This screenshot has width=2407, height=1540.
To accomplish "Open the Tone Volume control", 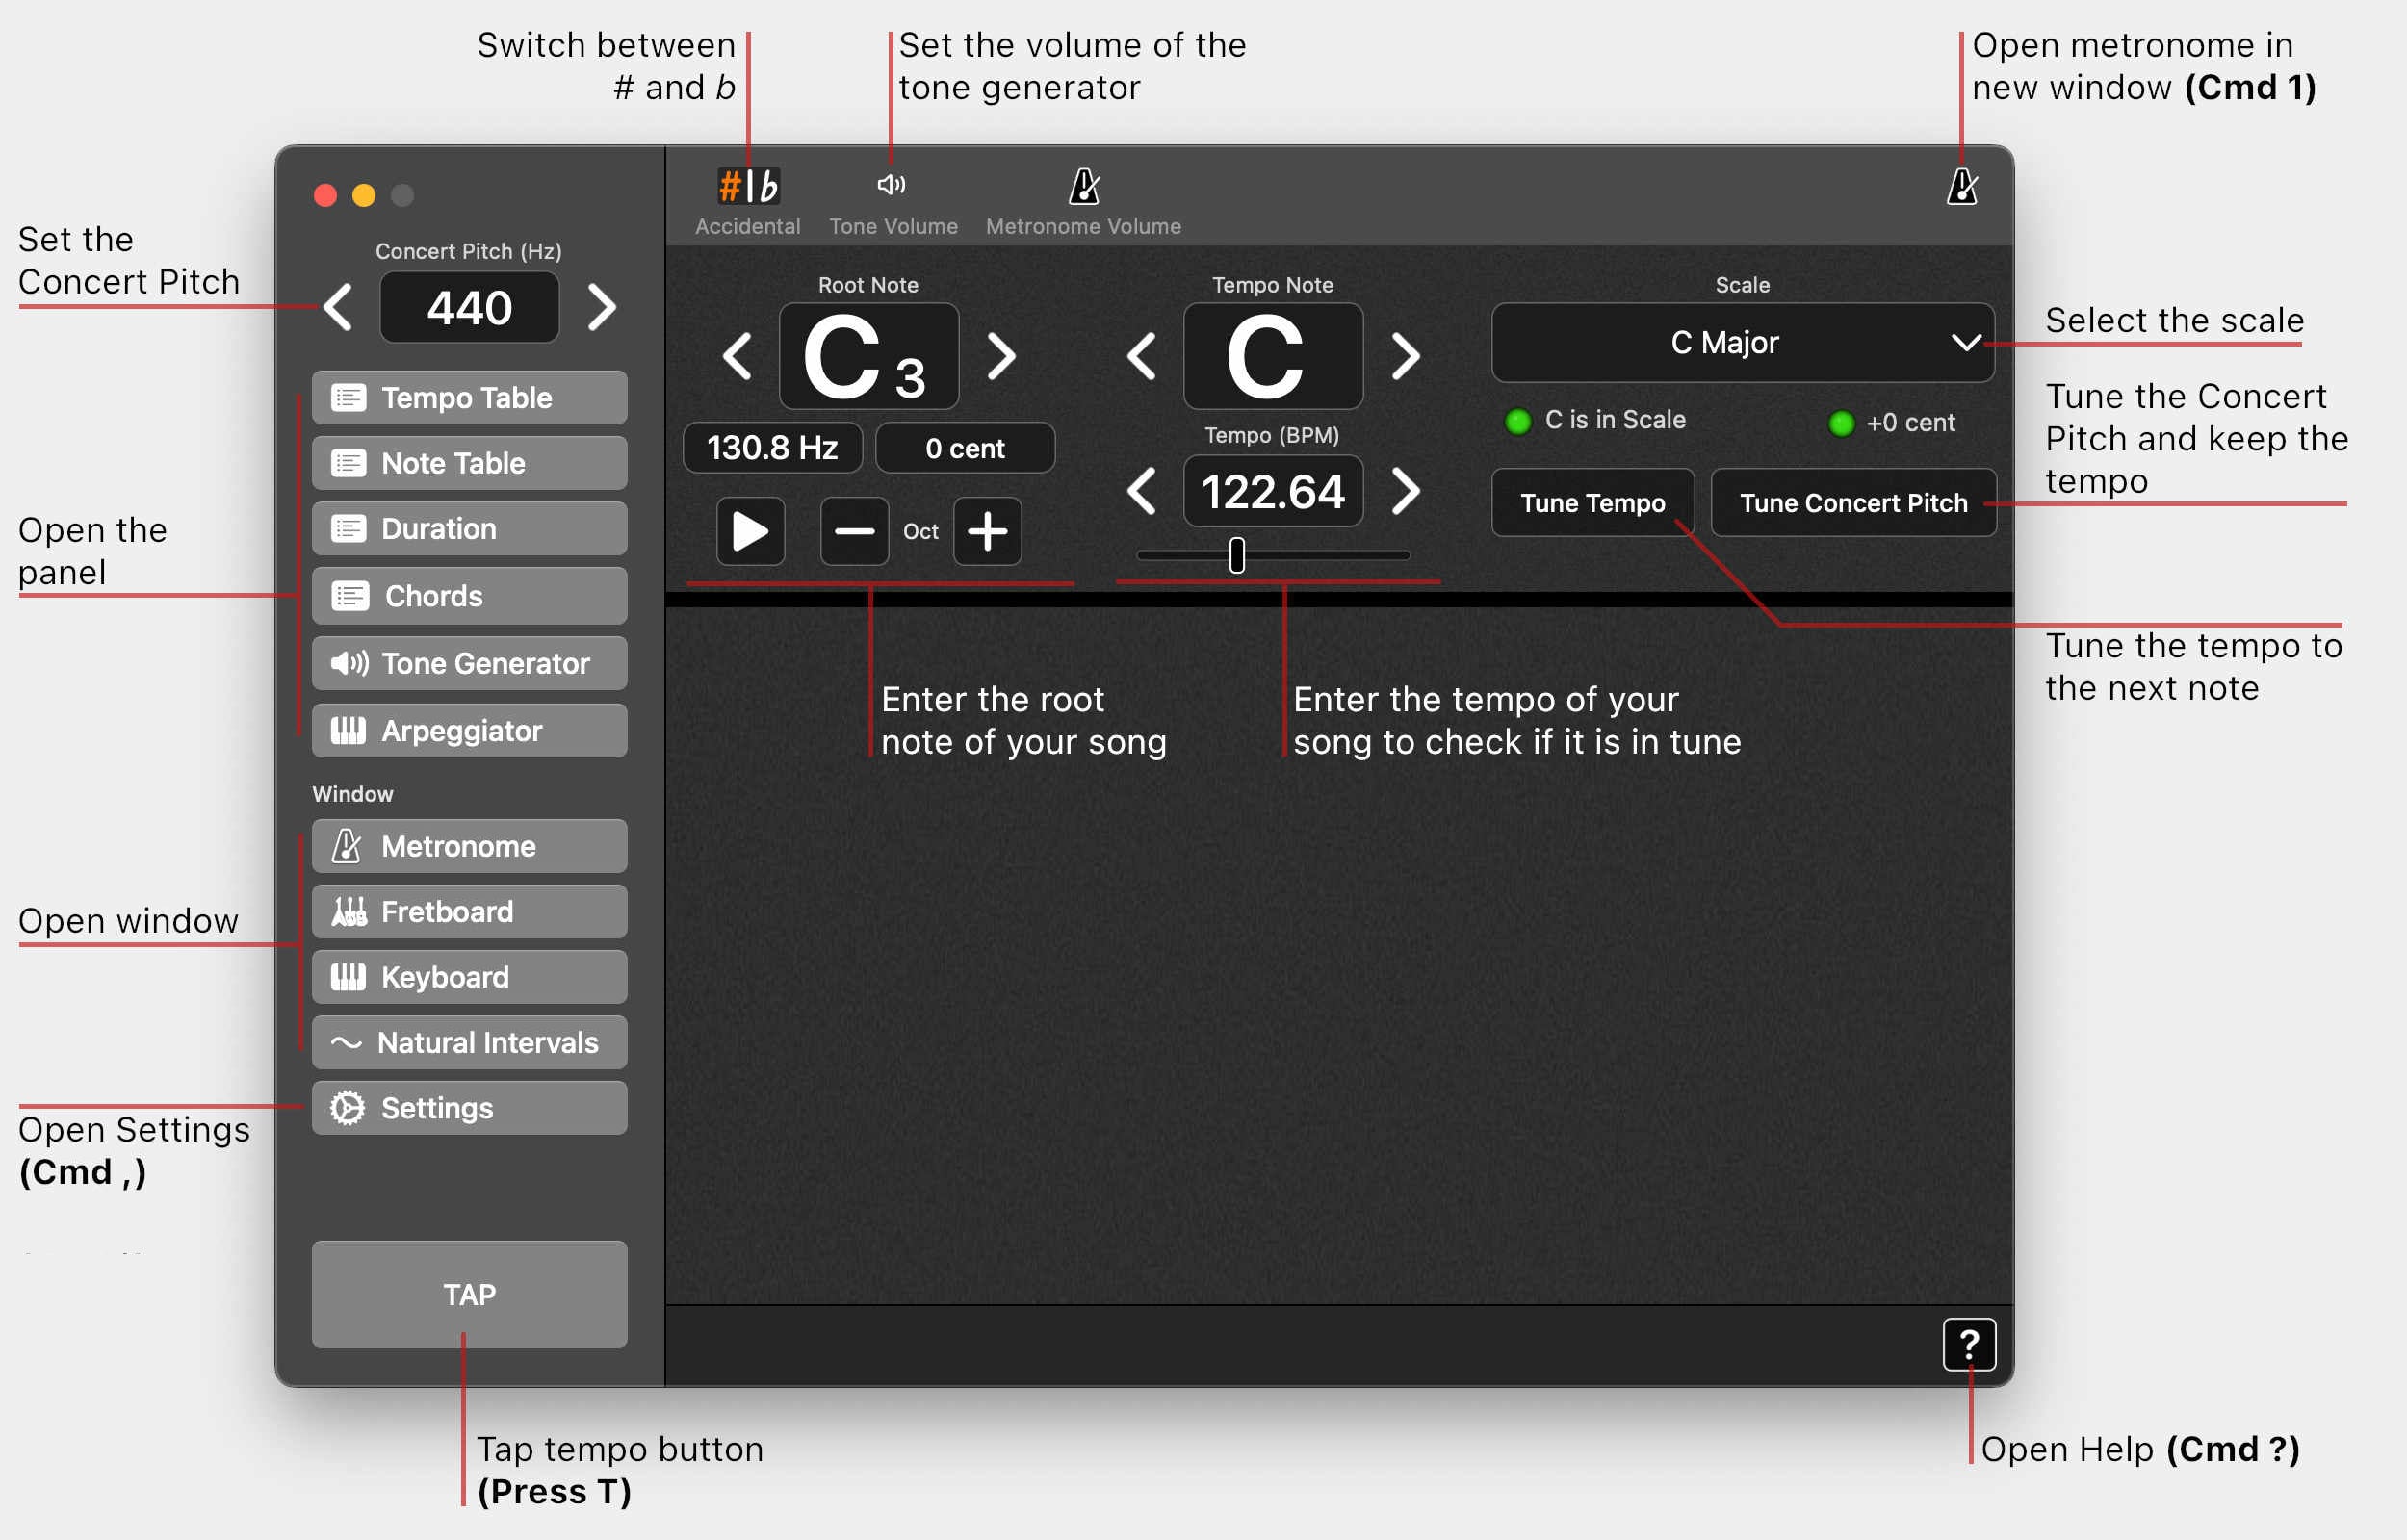I will (x=892, y=186).
